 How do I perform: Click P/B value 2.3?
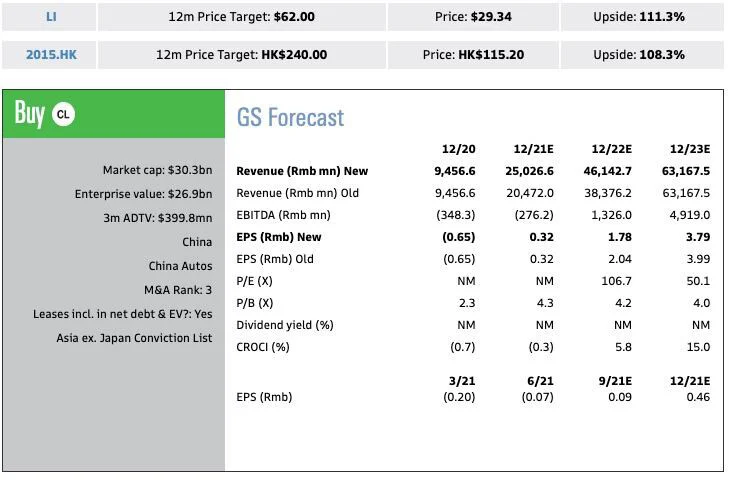pyautogui.click(x=467, y=303)
